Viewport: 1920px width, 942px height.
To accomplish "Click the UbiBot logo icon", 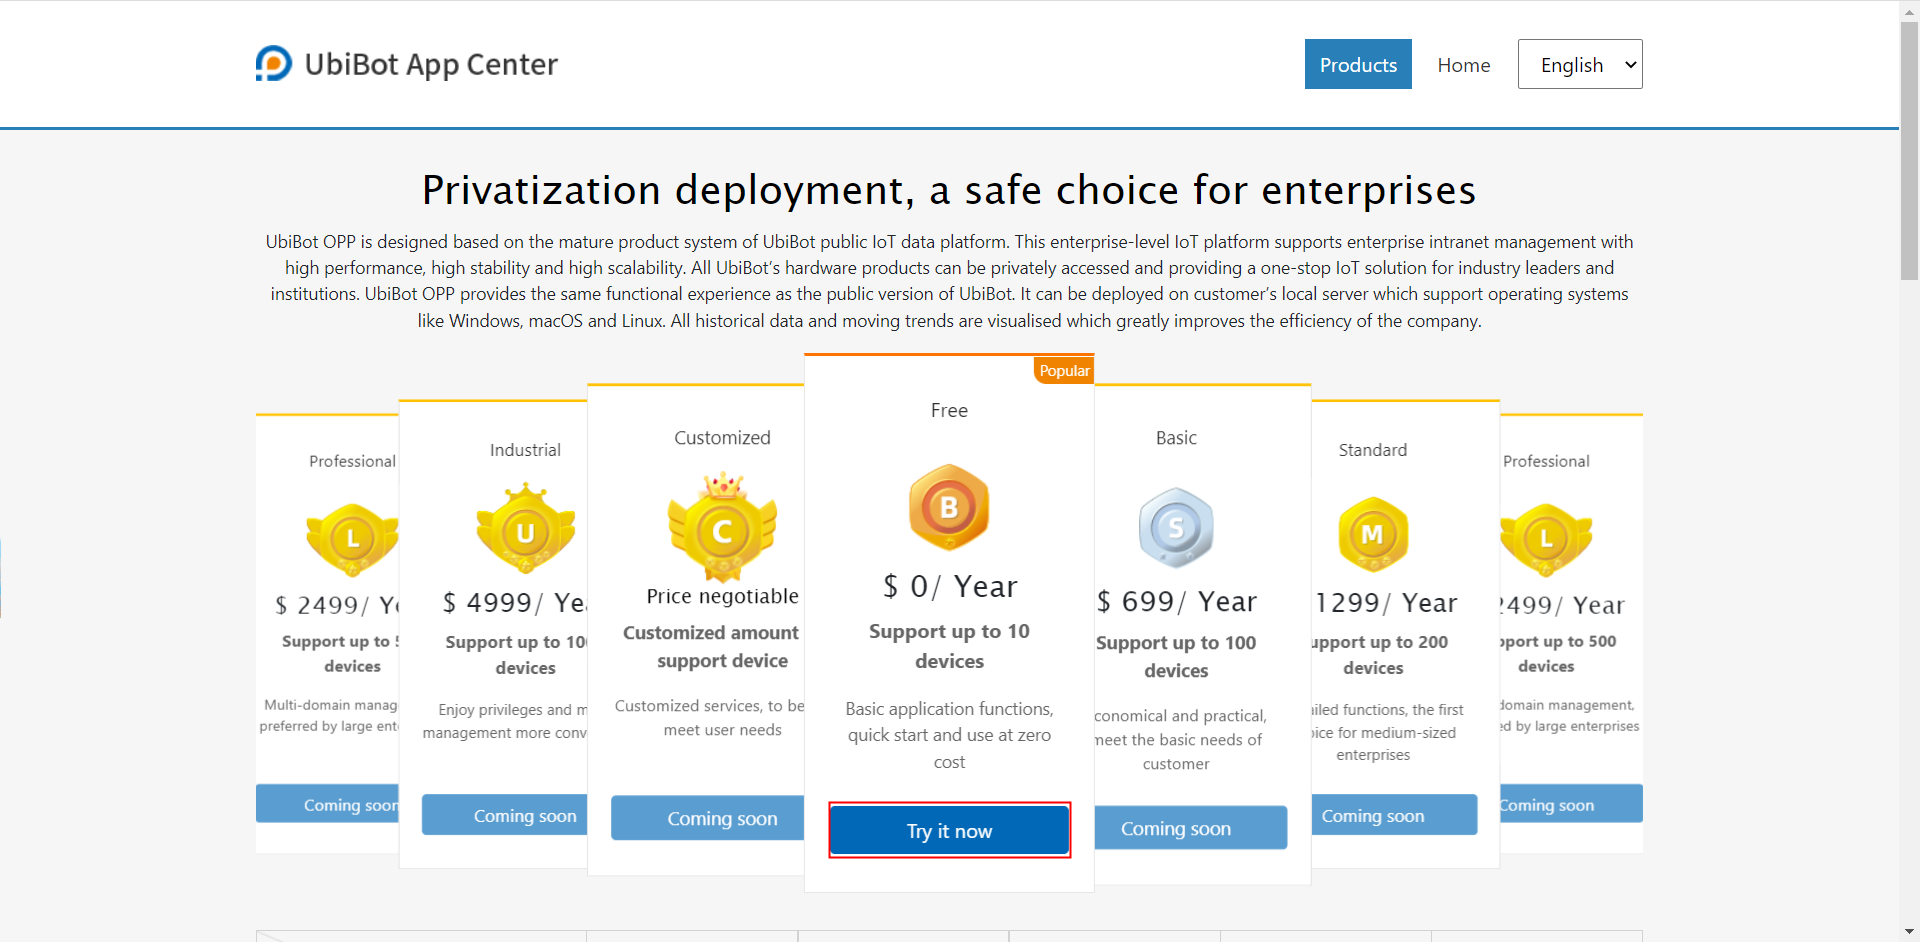I will click(273, 64).
